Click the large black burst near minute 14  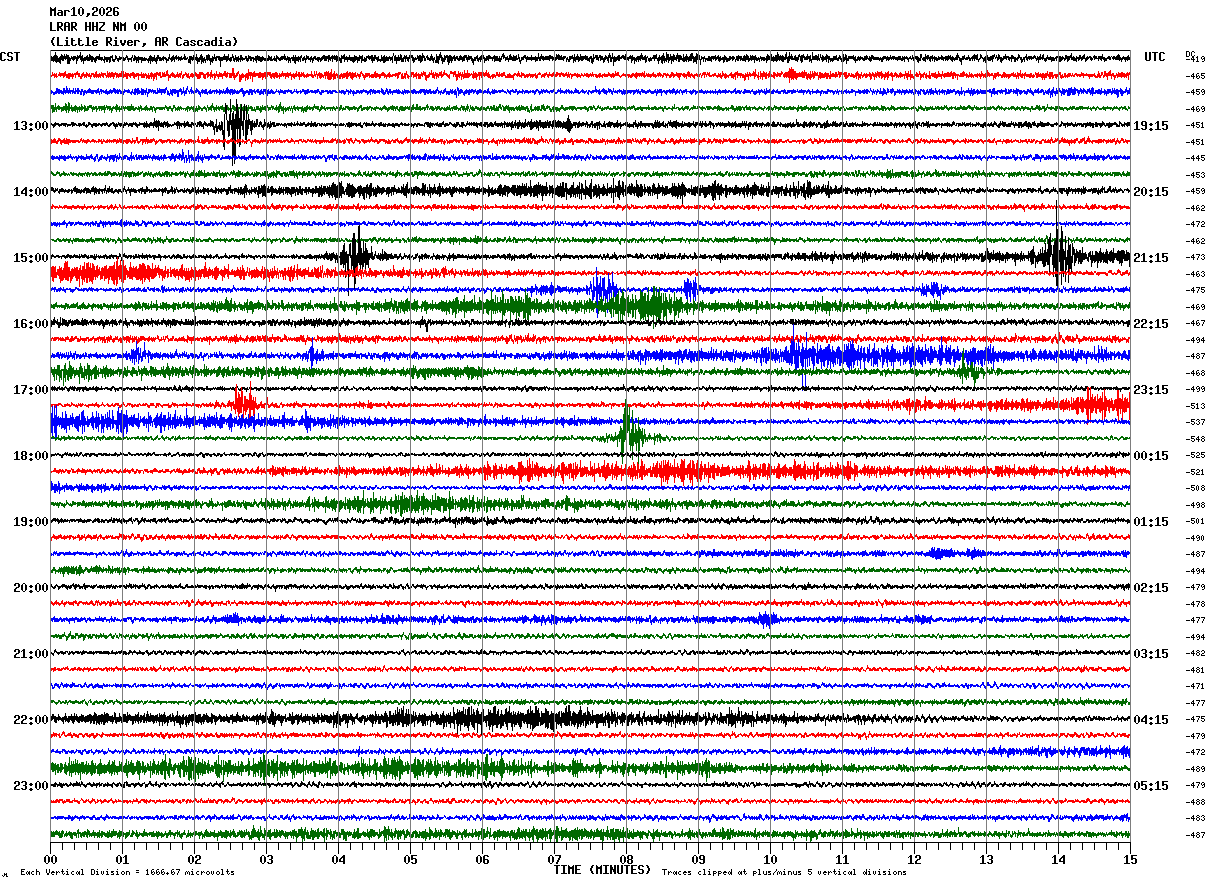point(1058,254)
